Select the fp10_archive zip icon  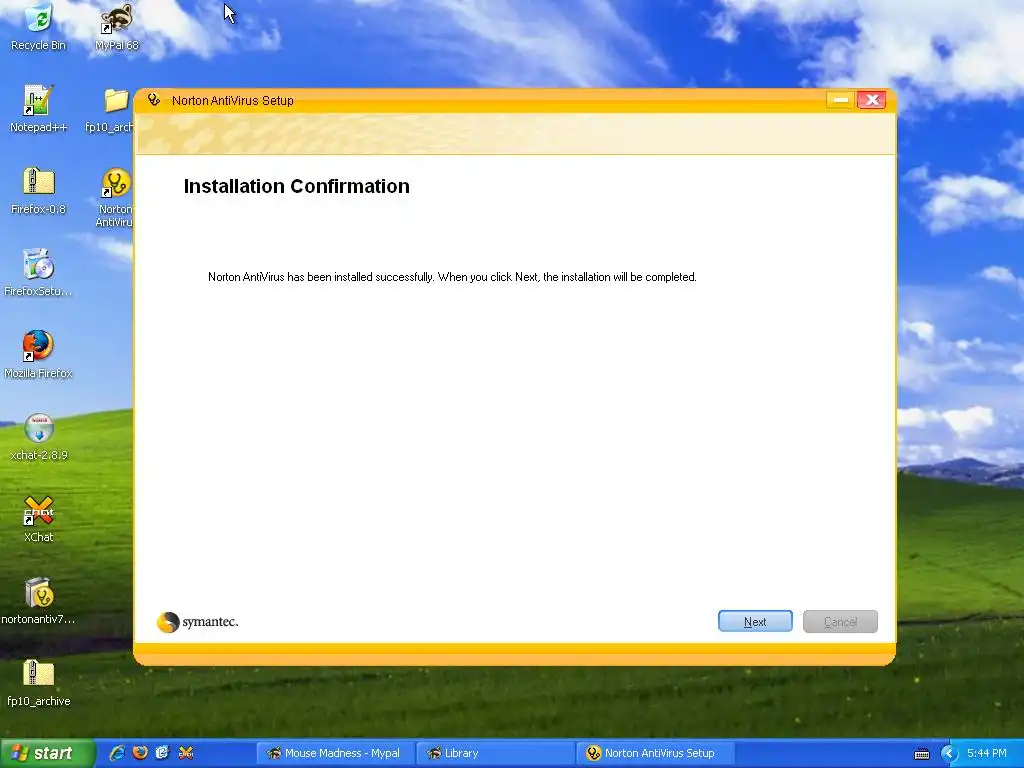tap(39, 683)
